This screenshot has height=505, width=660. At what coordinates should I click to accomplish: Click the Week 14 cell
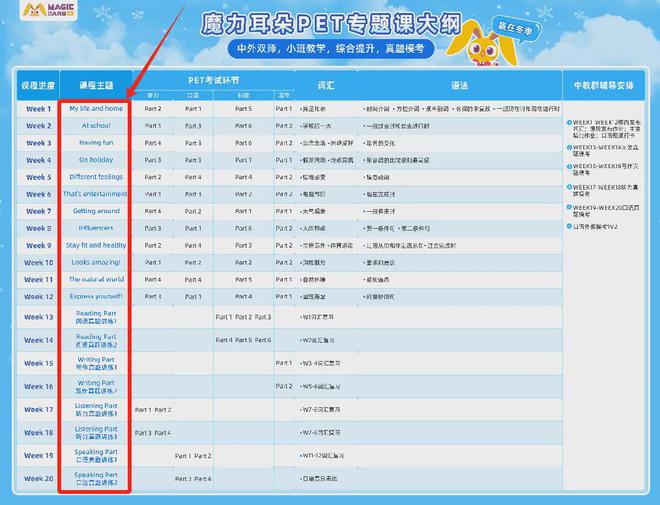pos(38,340)
